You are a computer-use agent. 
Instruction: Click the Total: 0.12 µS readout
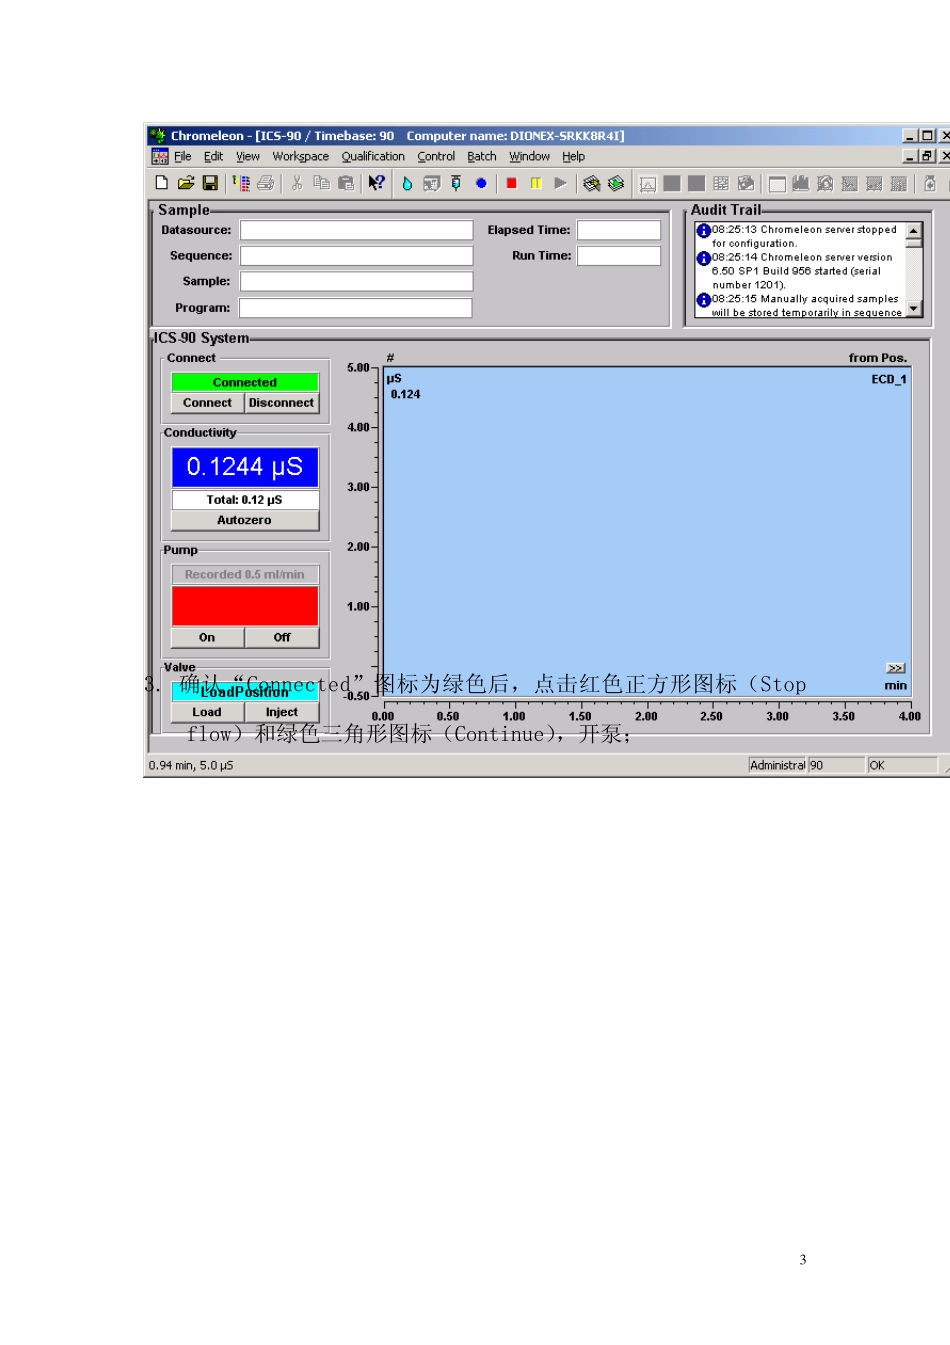pos(245,500)
